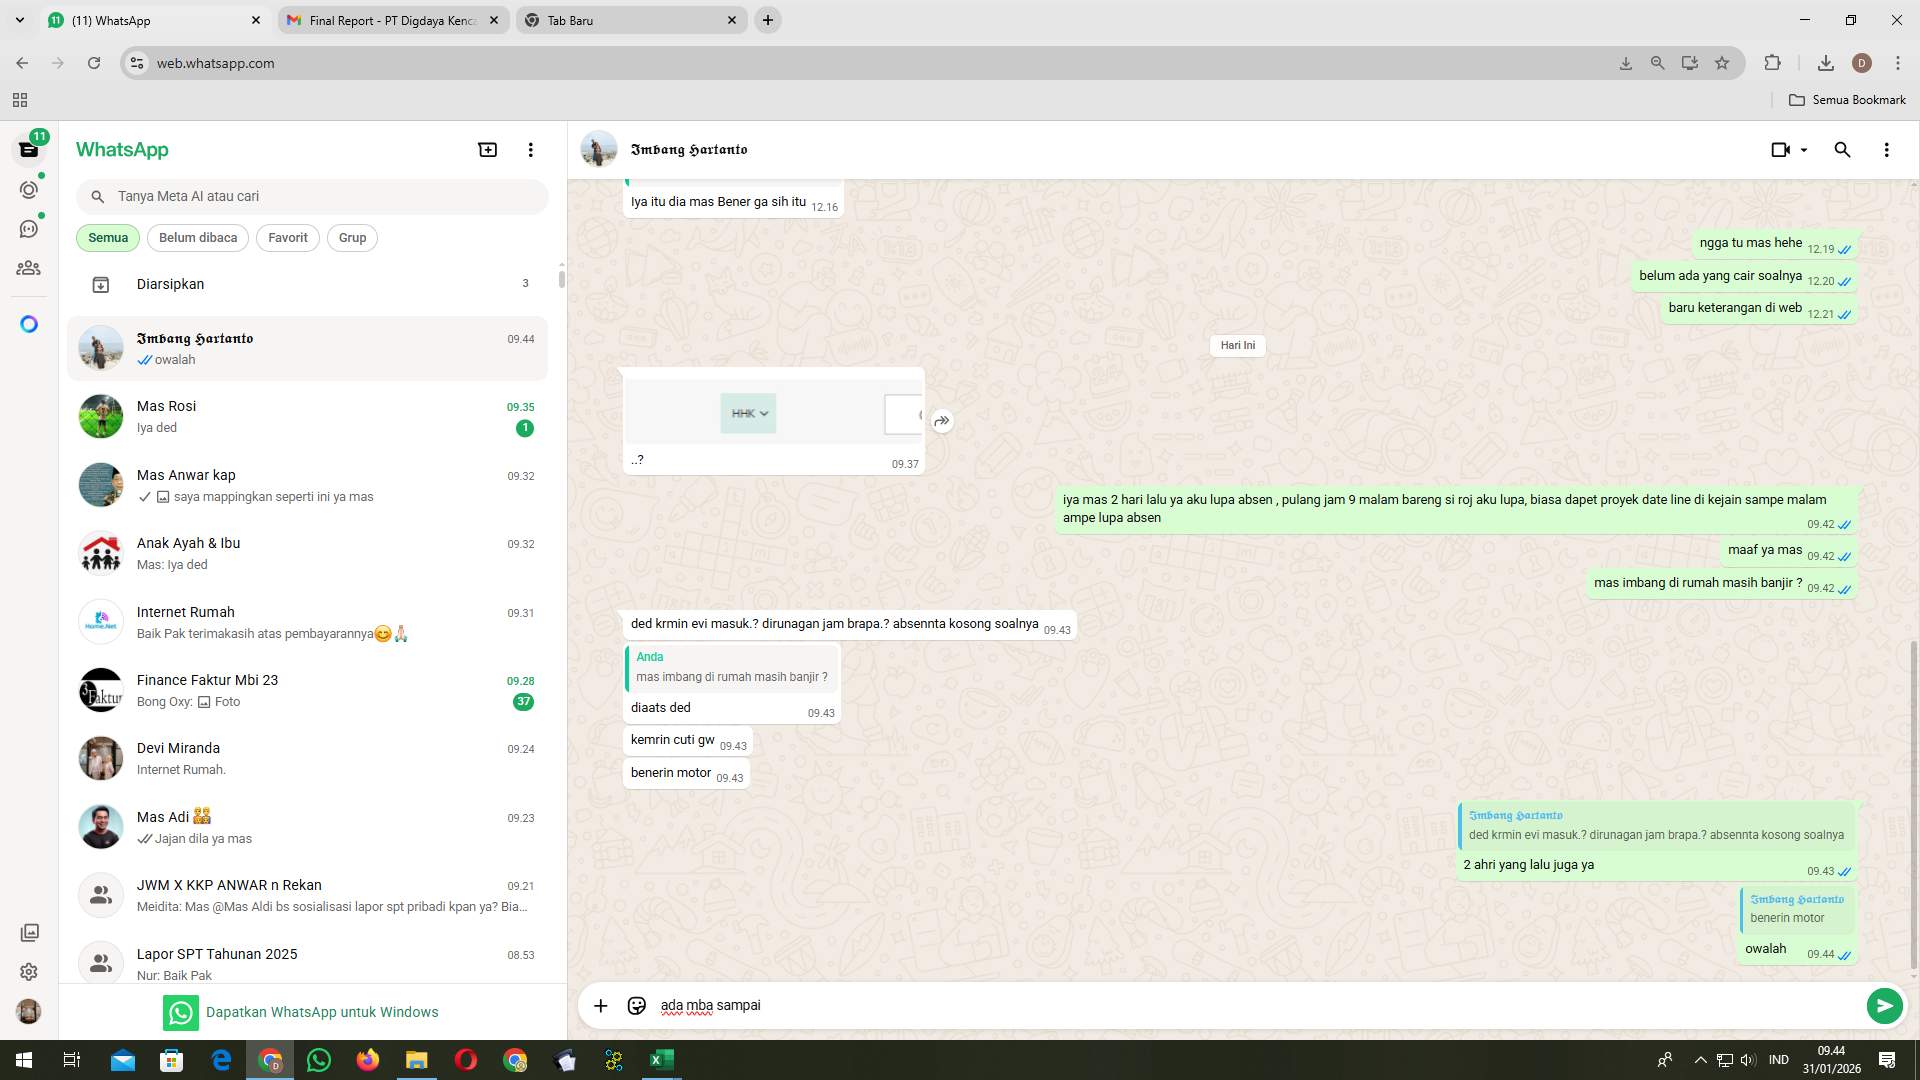Open WhatsApp Settings via the gear icon
1920x1080 pixels.
click(x=29, y=971)
